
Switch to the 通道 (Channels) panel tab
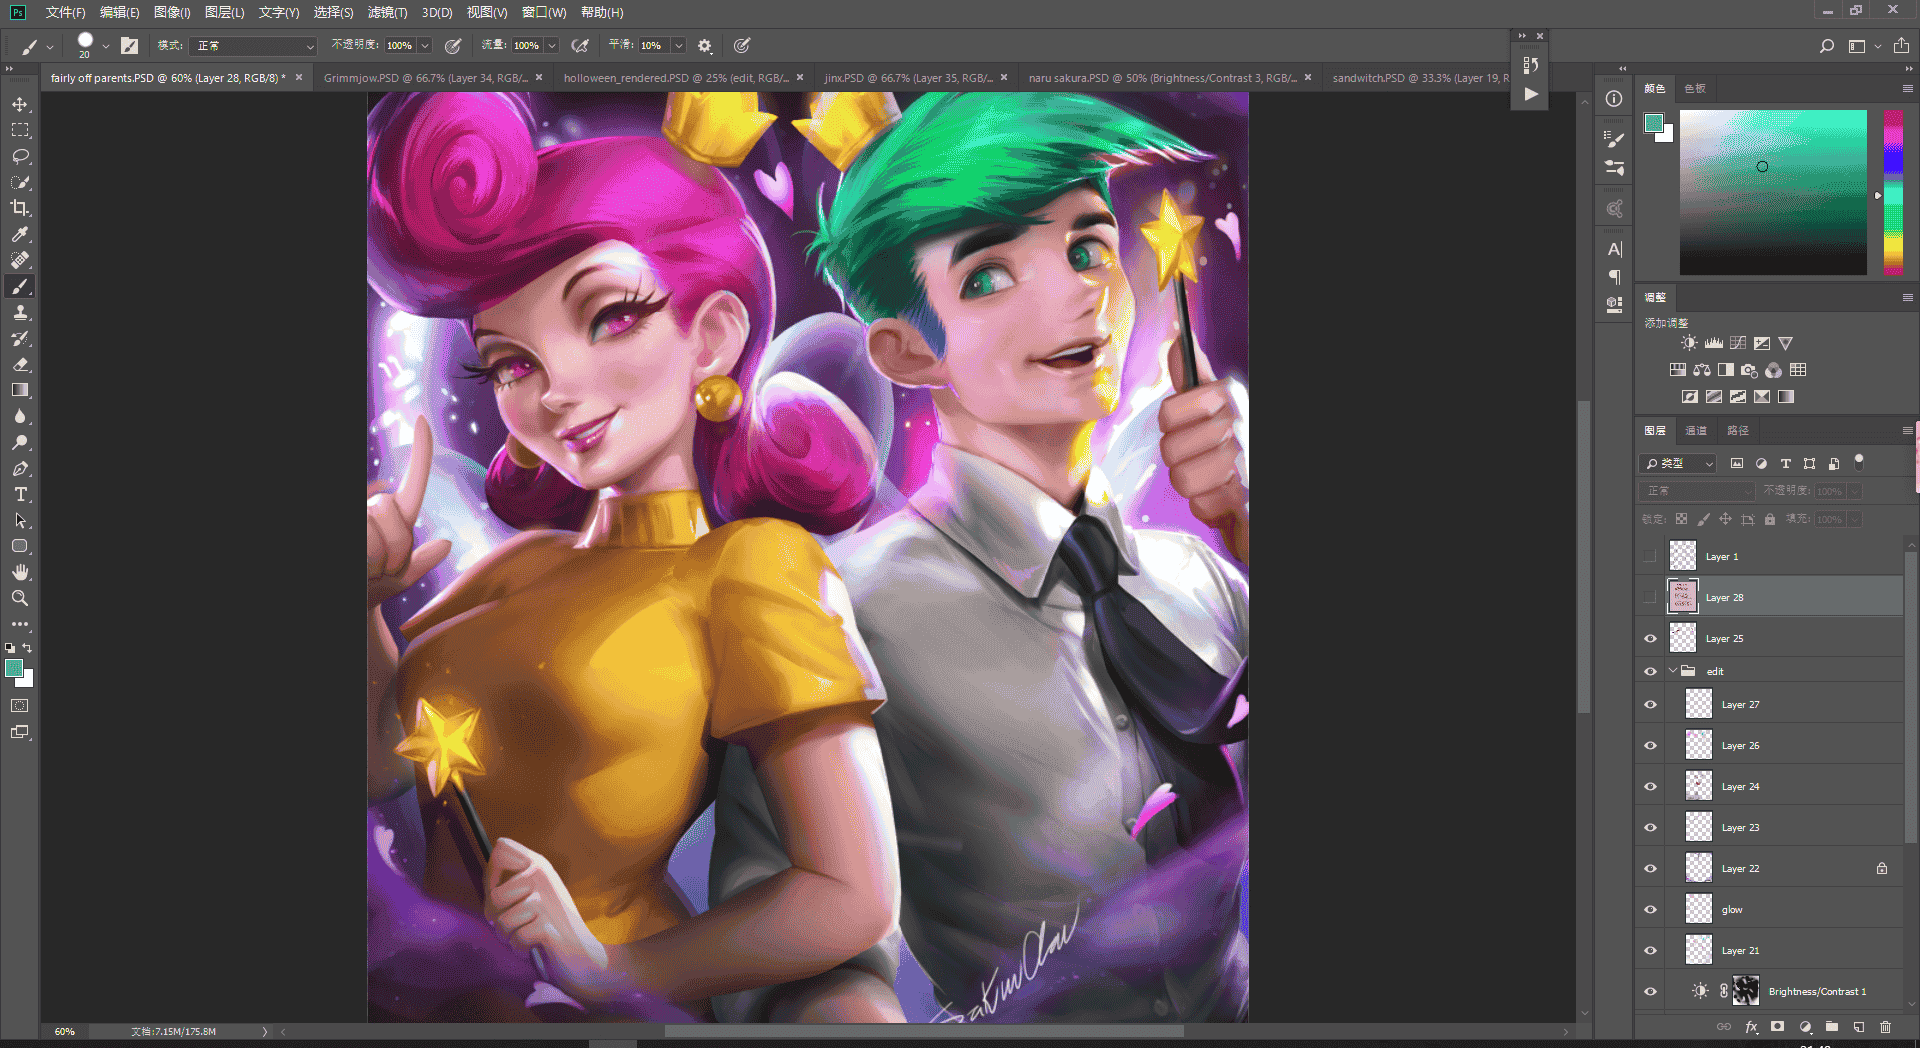coord(1696,430)
